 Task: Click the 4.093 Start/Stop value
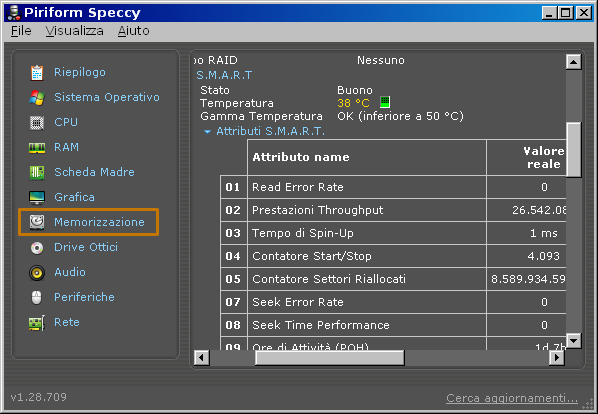(543, 256)
